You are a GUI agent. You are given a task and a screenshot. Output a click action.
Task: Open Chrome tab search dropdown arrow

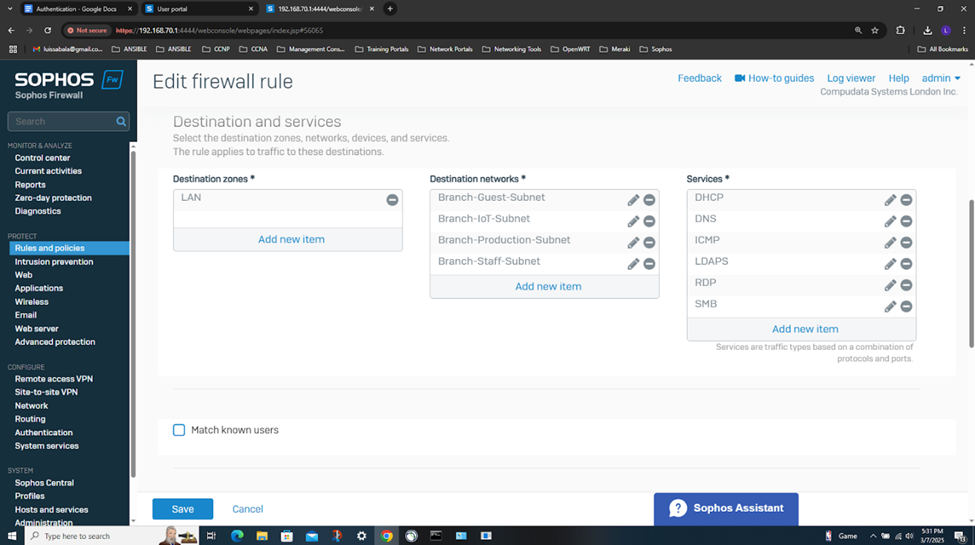(10, 9)
